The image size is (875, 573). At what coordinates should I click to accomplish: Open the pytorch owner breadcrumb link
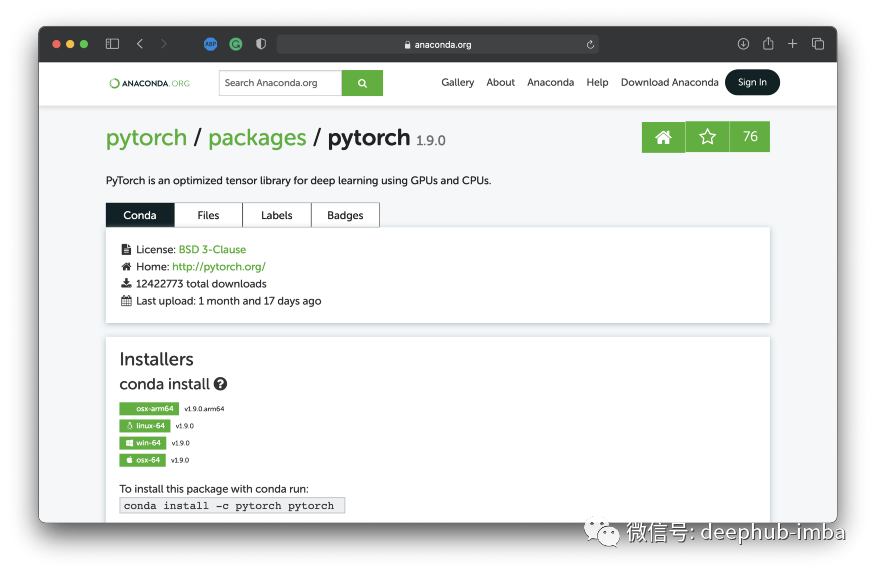[146, 138]
